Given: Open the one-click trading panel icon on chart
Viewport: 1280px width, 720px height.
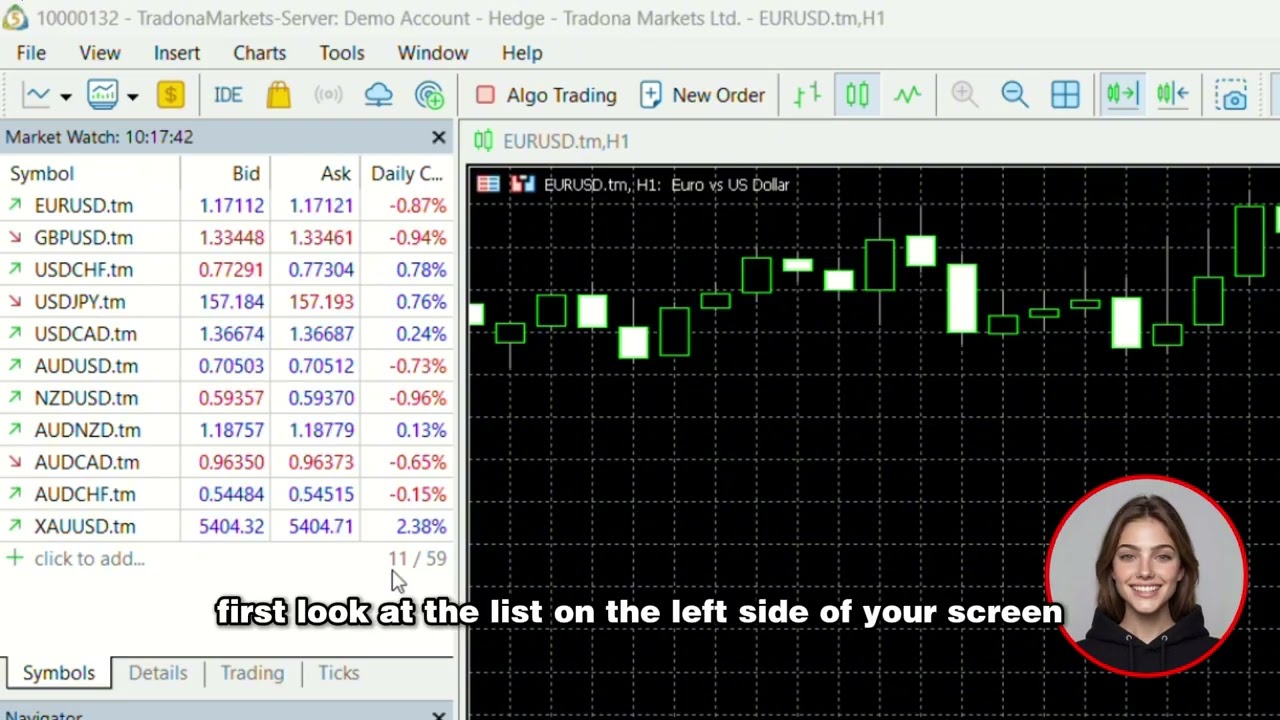Looking at the screenshot, I should (488, 184).
